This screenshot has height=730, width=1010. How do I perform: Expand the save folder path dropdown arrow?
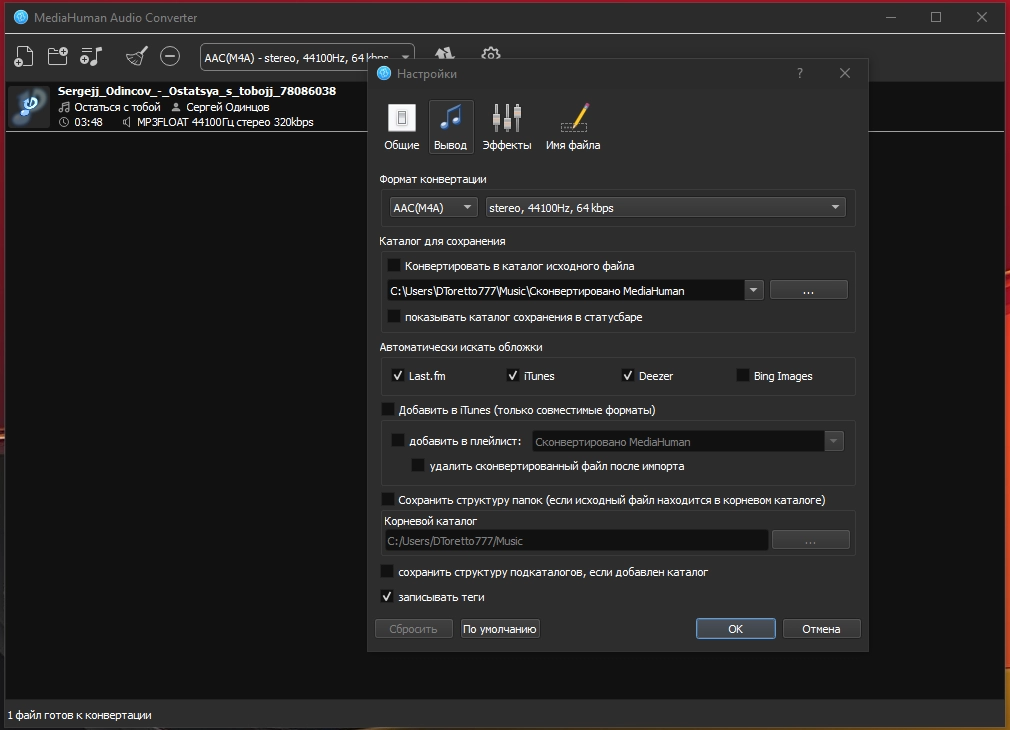tap(754, 291)
